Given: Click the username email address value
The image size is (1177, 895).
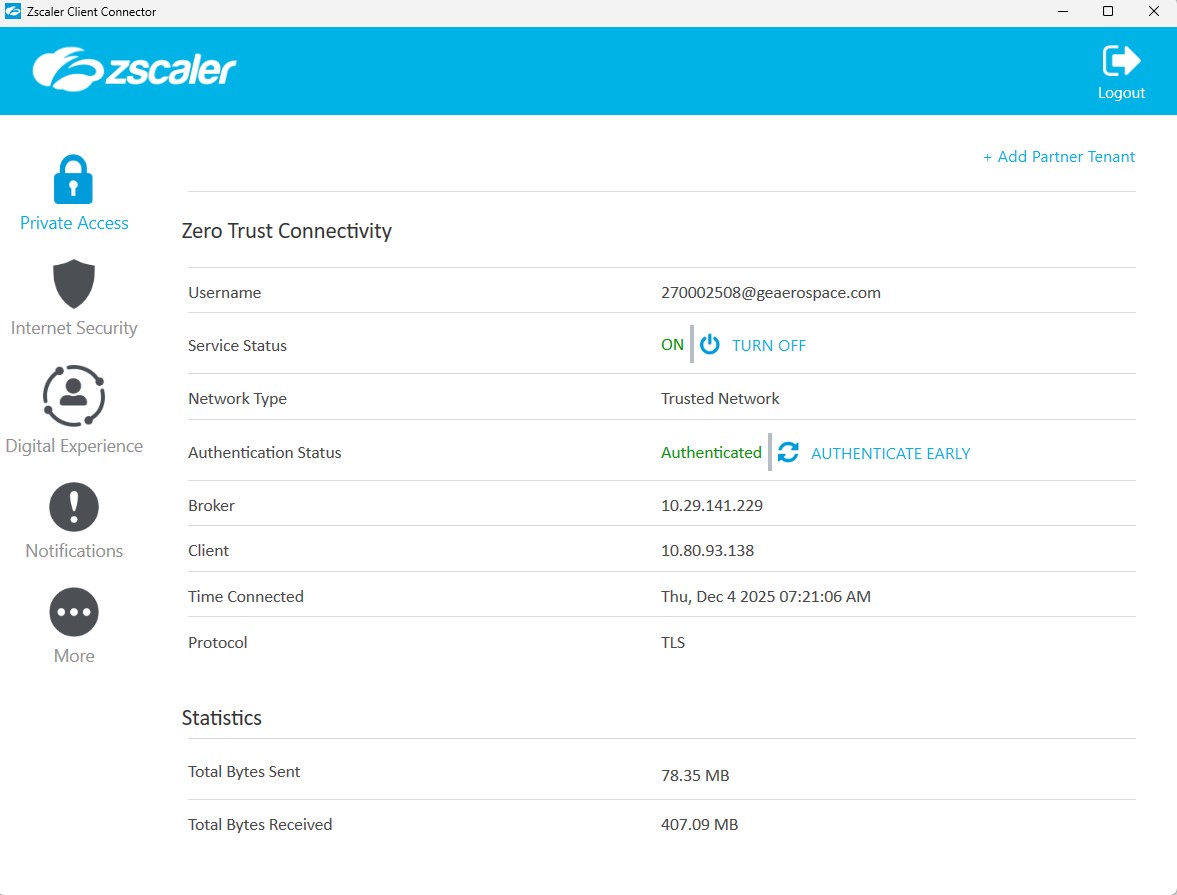Looking at the screenshot, I should point(770,293).
